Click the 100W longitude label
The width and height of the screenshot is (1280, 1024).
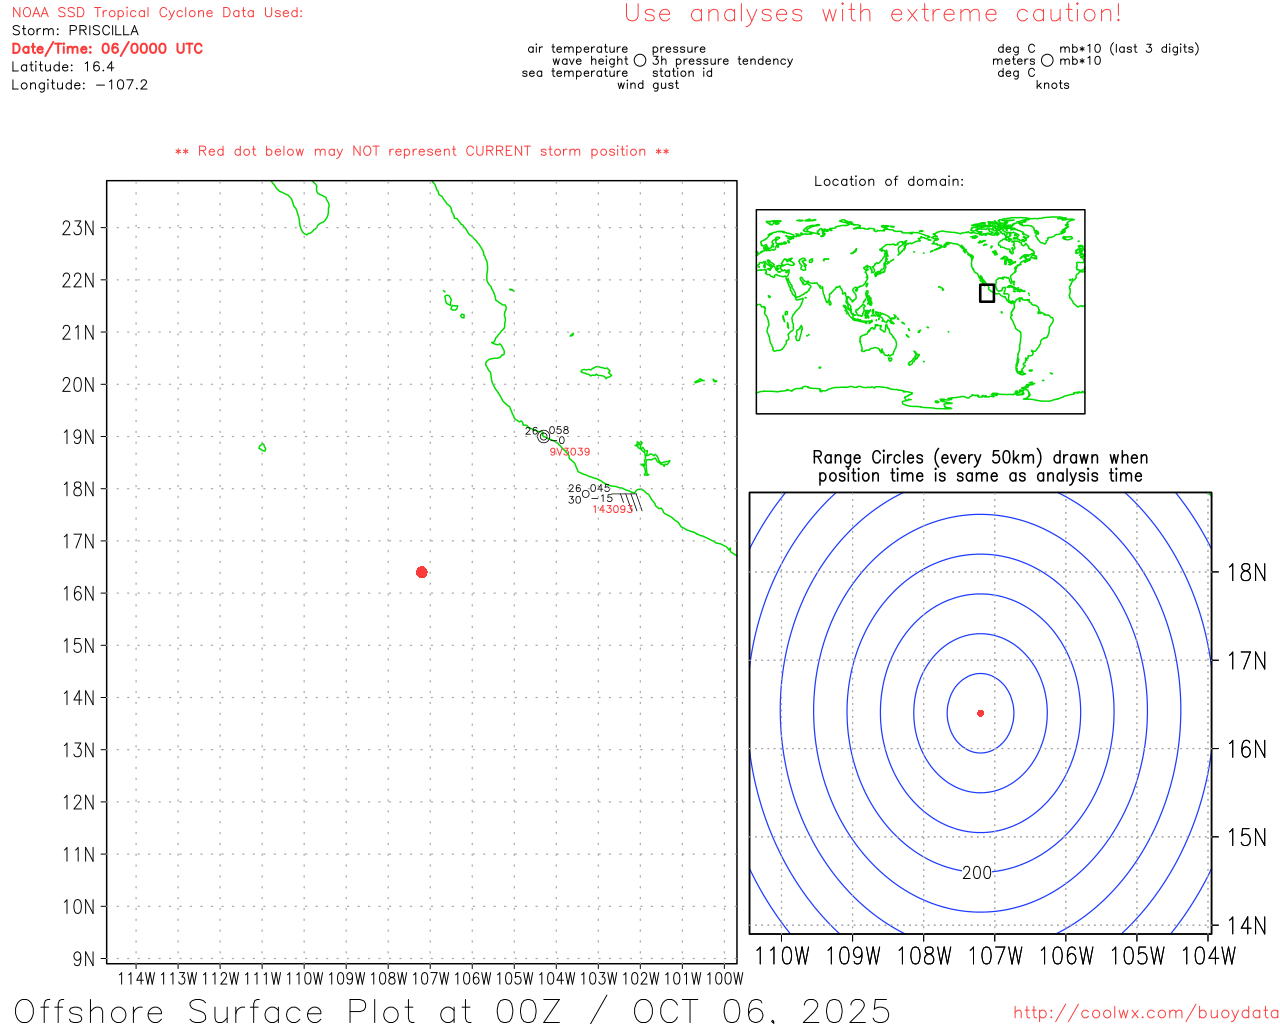725,979
